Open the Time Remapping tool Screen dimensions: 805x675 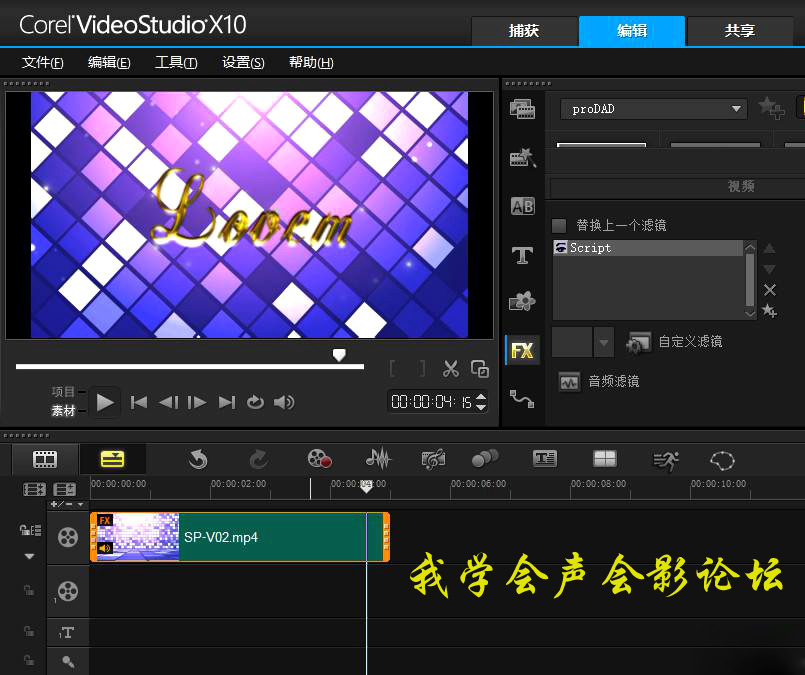(665, 461)
